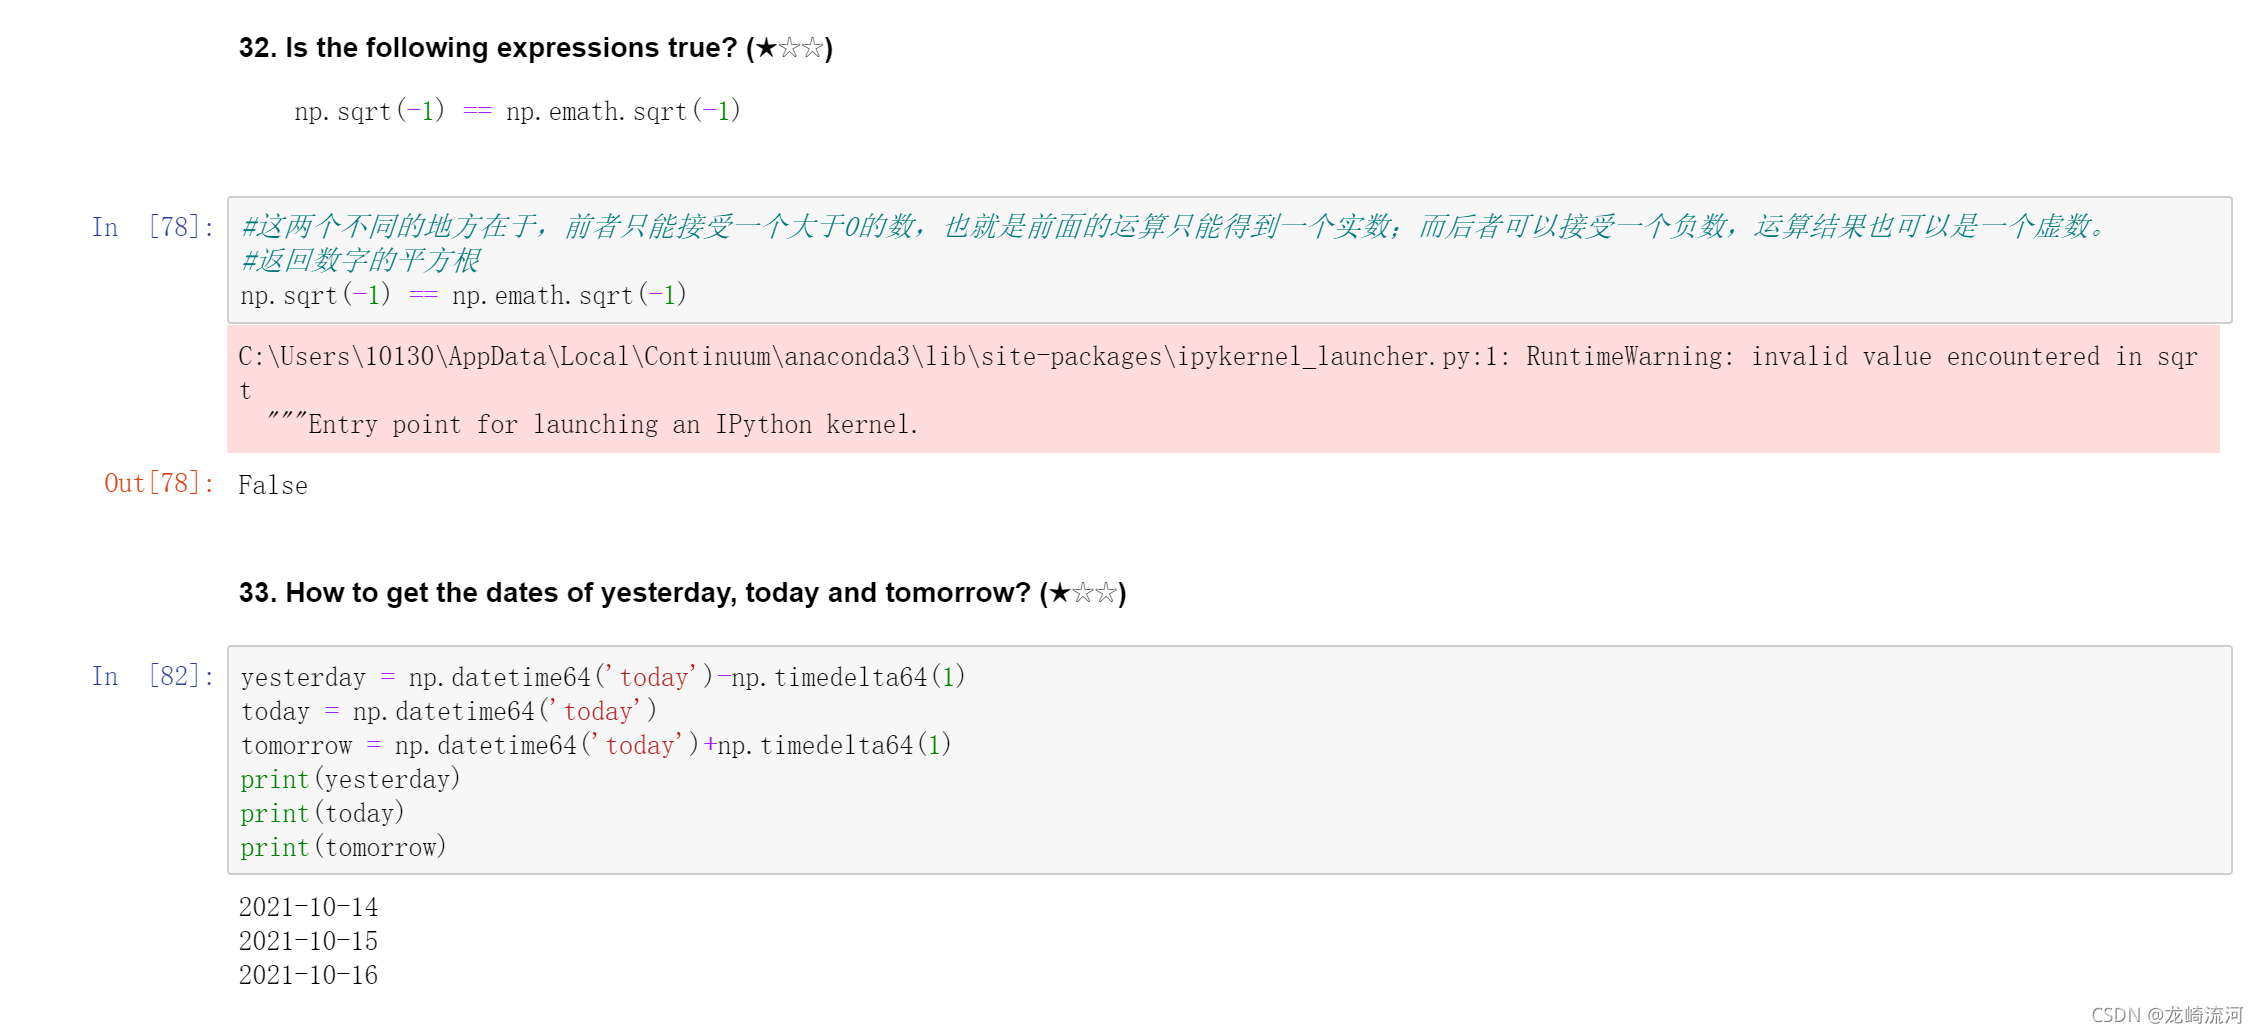
Task: Click the heading '33. How to get the dates'
Action: pos(682,593)
